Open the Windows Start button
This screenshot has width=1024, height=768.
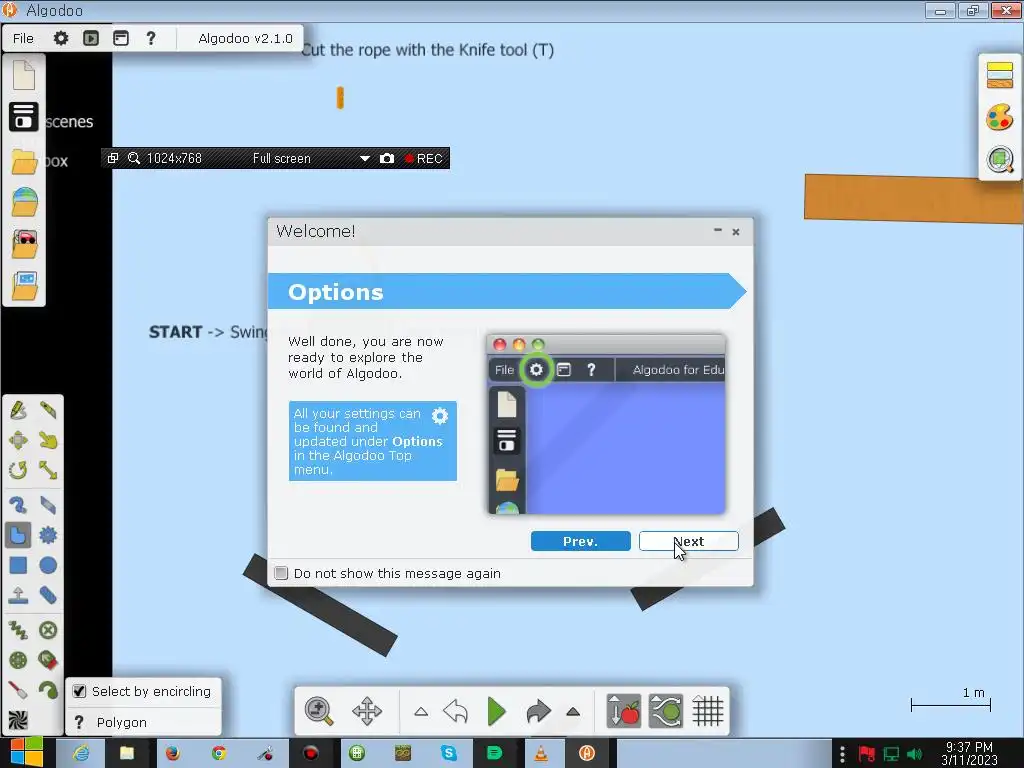coord(26,753)
